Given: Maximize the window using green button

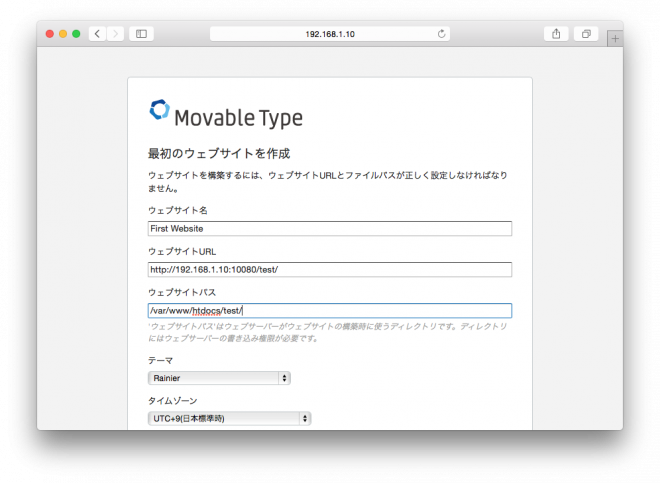Looking at the screenshot, I should pyautogui.click(x=76, y=34).
